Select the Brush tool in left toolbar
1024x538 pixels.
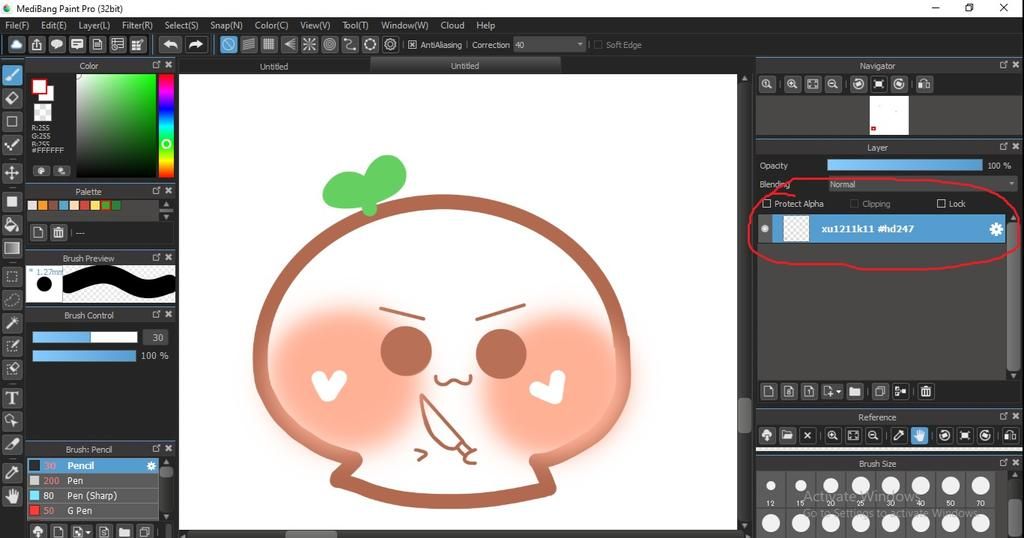pyautogui.click(x=12, y=75)
